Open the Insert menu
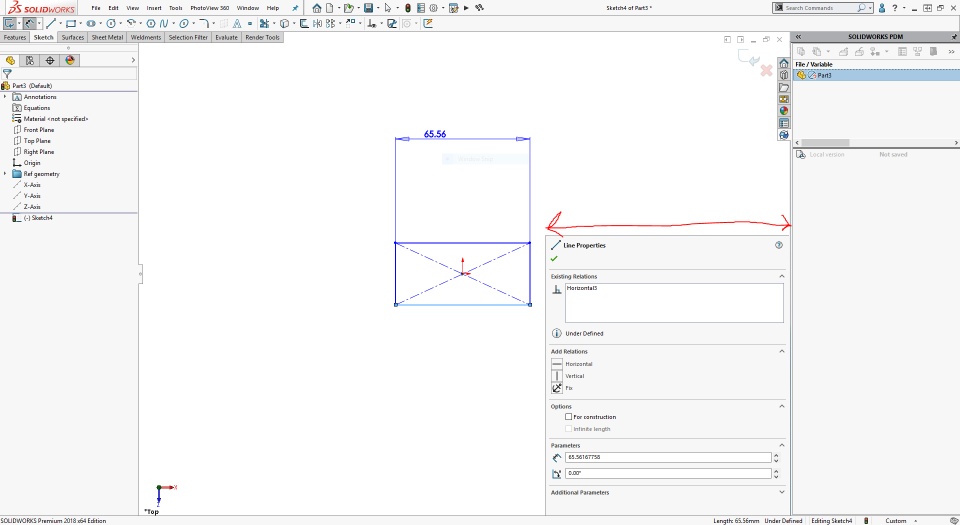 (x=154, y=8)
